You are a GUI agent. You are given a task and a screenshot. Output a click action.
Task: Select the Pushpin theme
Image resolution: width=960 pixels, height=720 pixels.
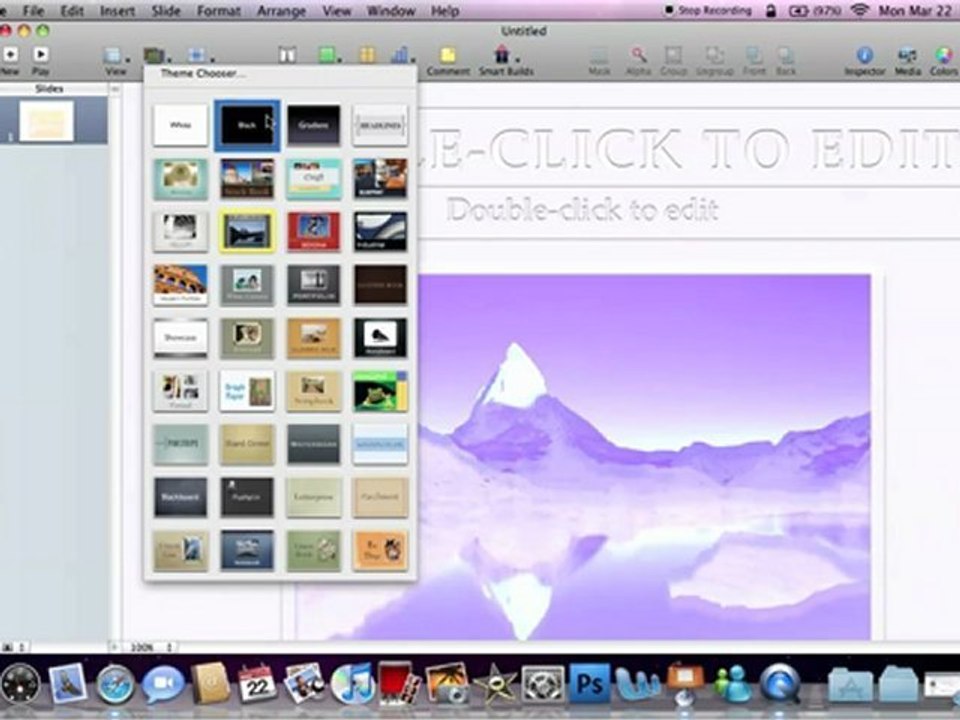247,497
